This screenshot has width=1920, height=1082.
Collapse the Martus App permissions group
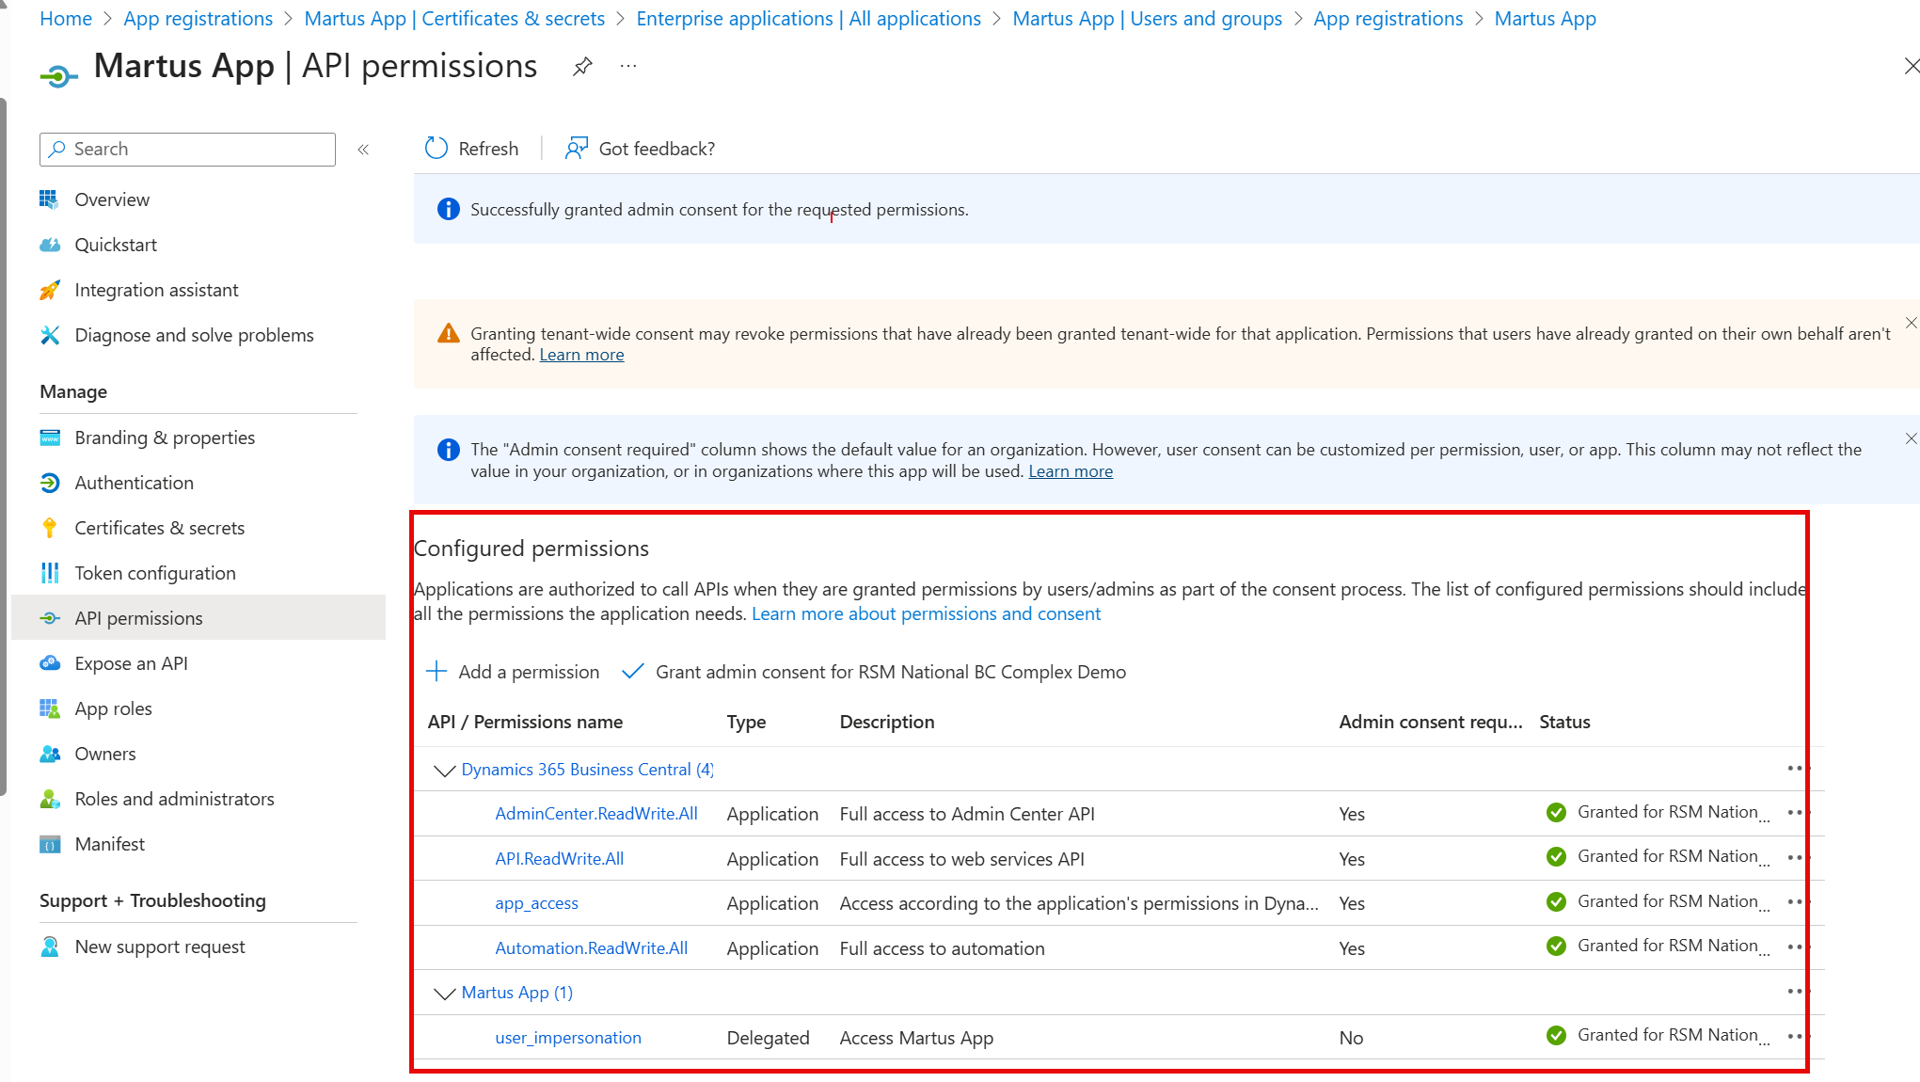(x=444, y=993)
